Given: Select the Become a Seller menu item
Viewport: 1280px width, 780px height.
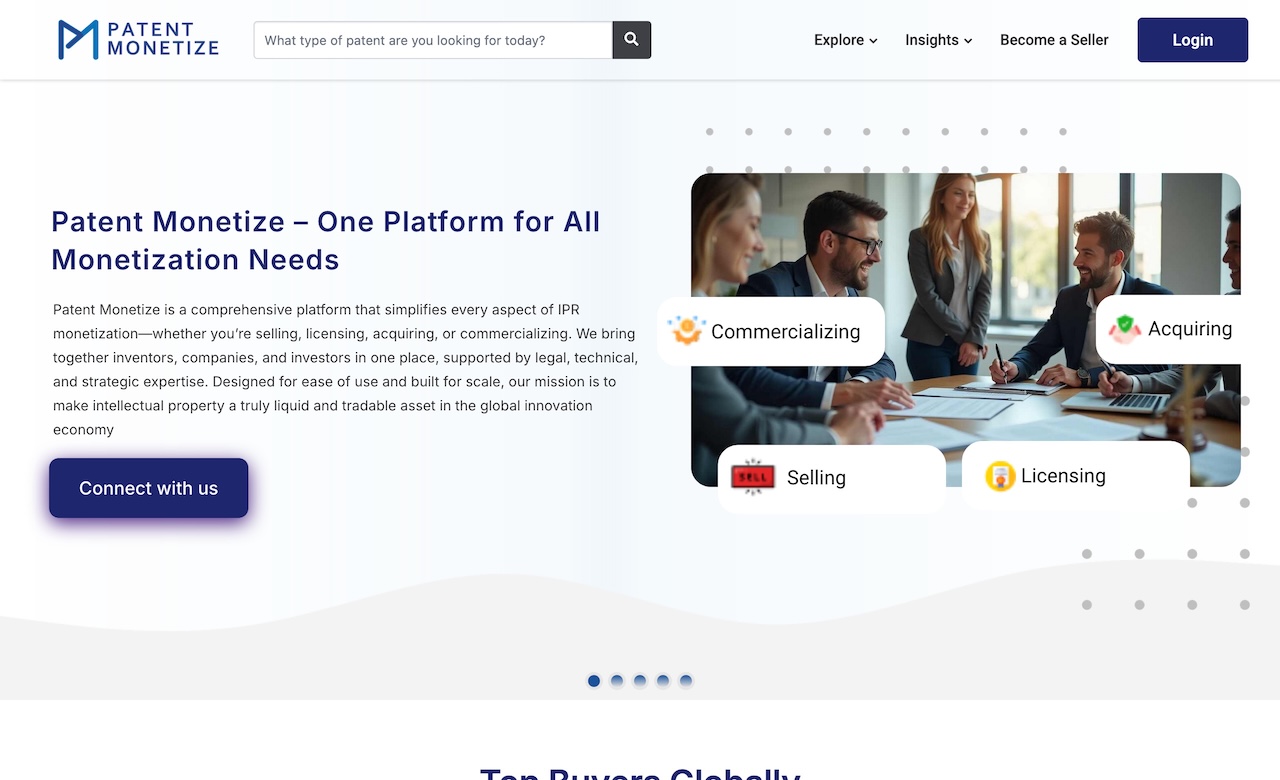Looking at the screenshot, I should pos(1054,40).
